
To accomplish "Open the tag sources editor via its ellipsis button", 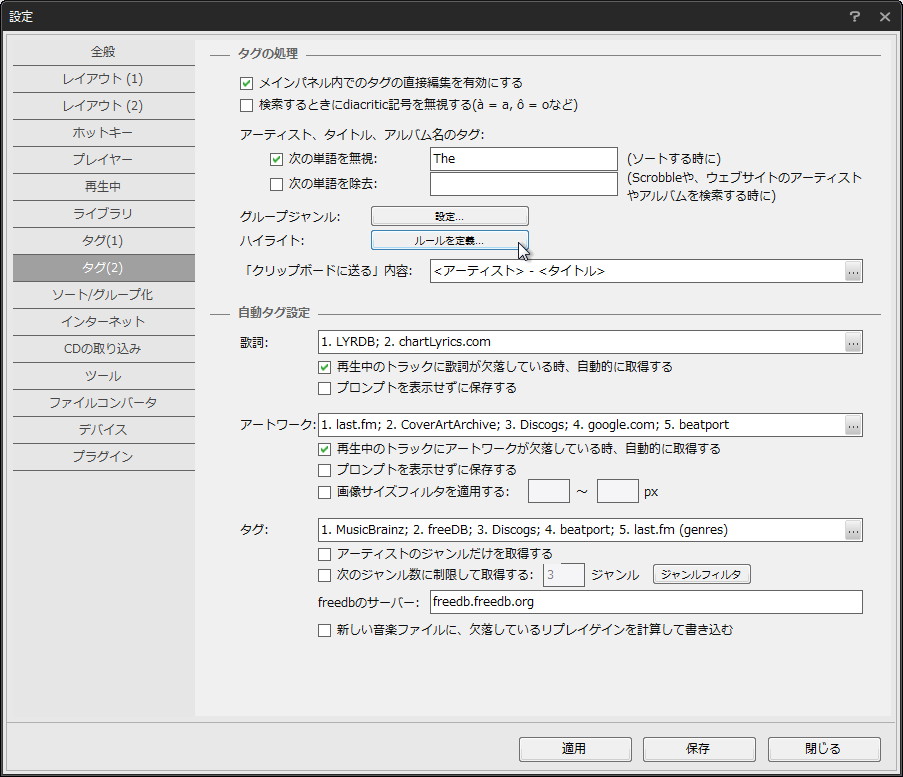I will (852, 529).
